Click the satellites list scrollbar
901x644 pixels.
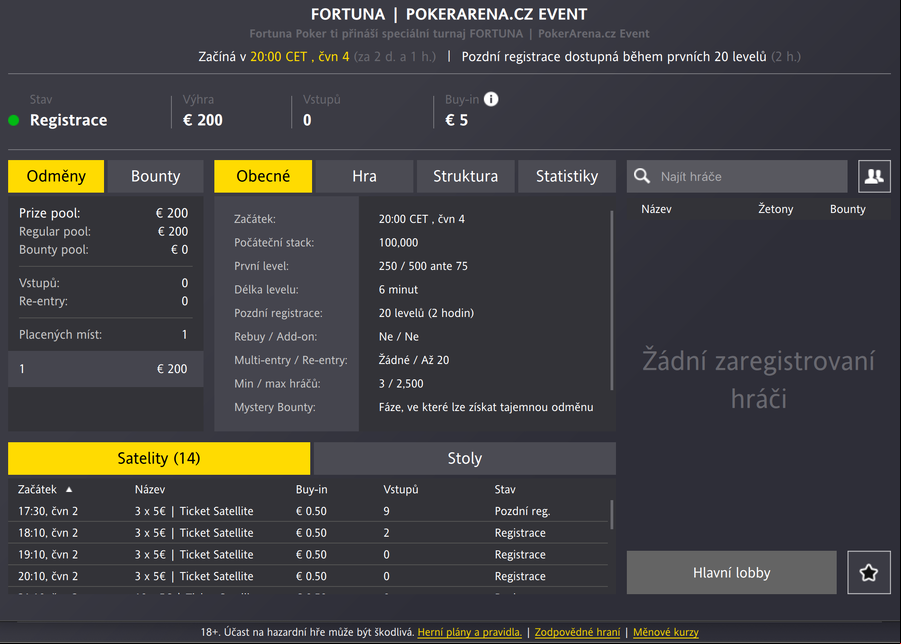click(612, 515)
